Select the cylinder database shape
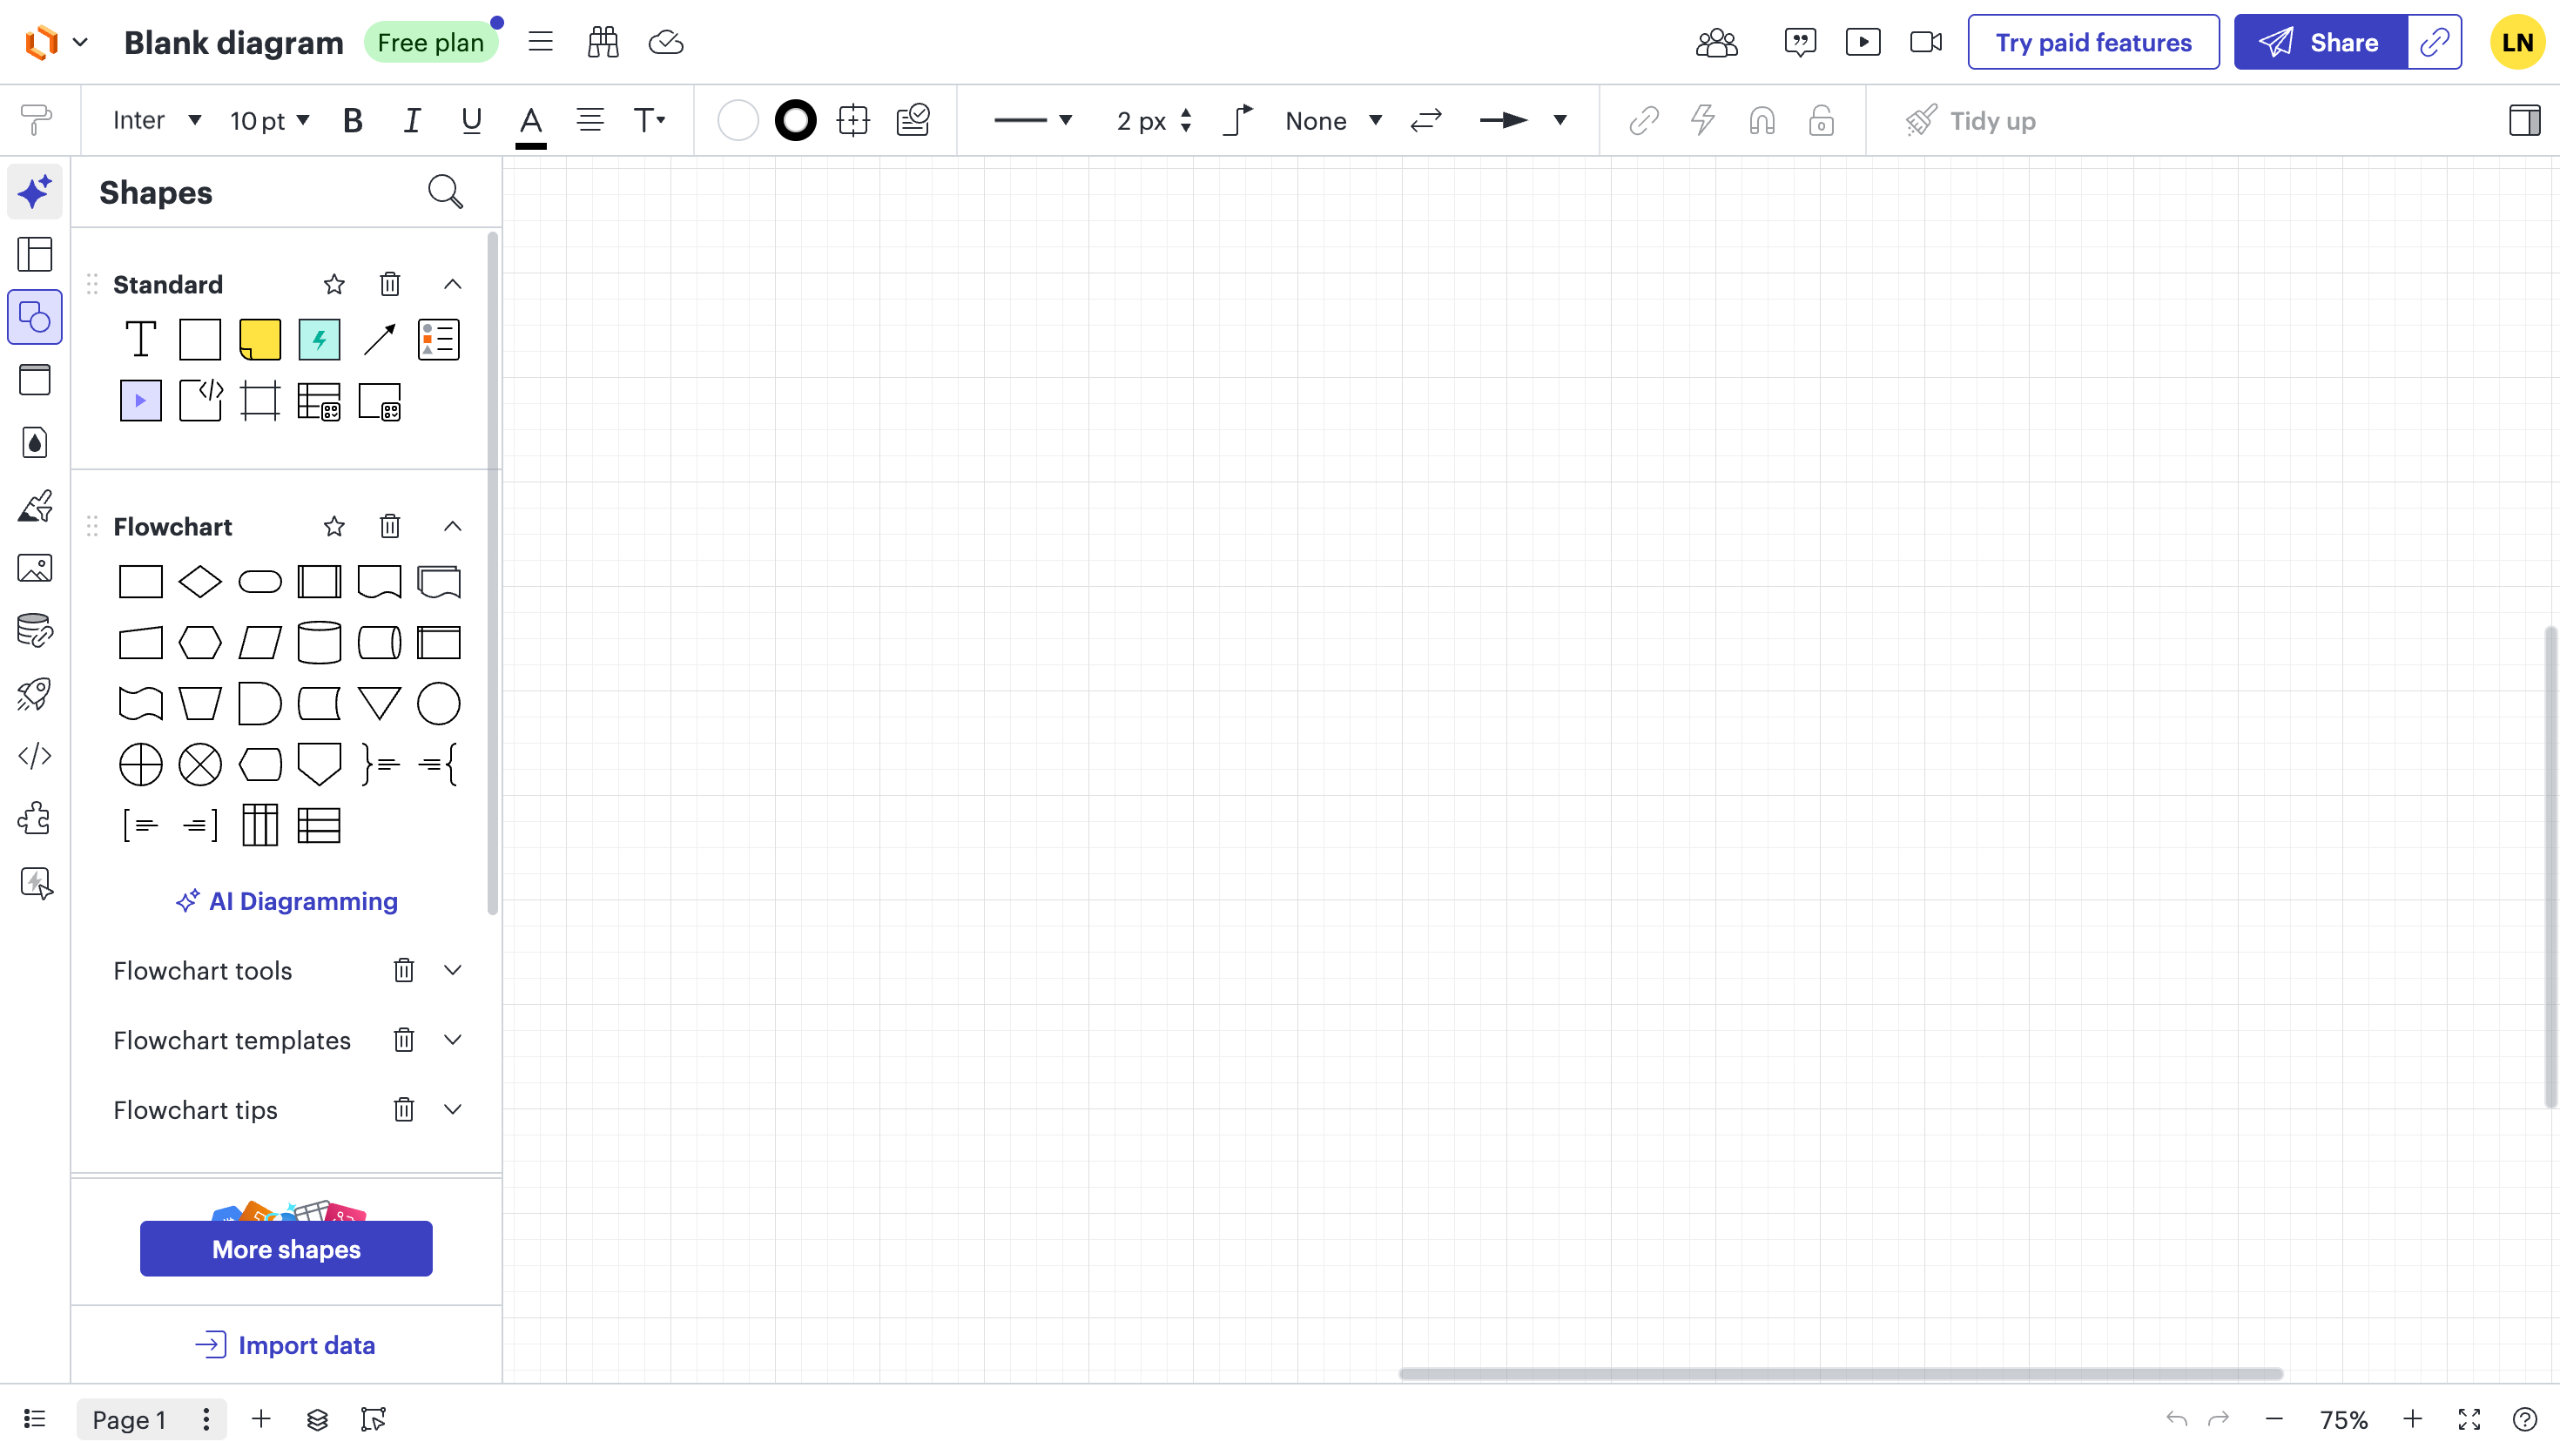Image resolution: width=2560 pixels, height=1454 pixels. [319, 643]
